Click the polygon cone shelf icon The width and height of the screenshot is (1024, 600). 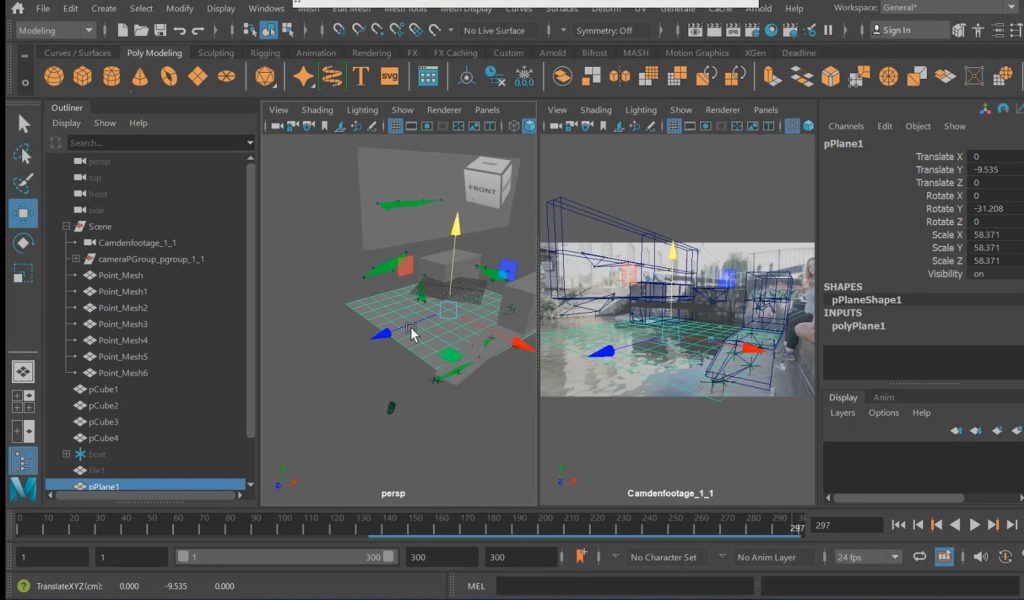141,76
